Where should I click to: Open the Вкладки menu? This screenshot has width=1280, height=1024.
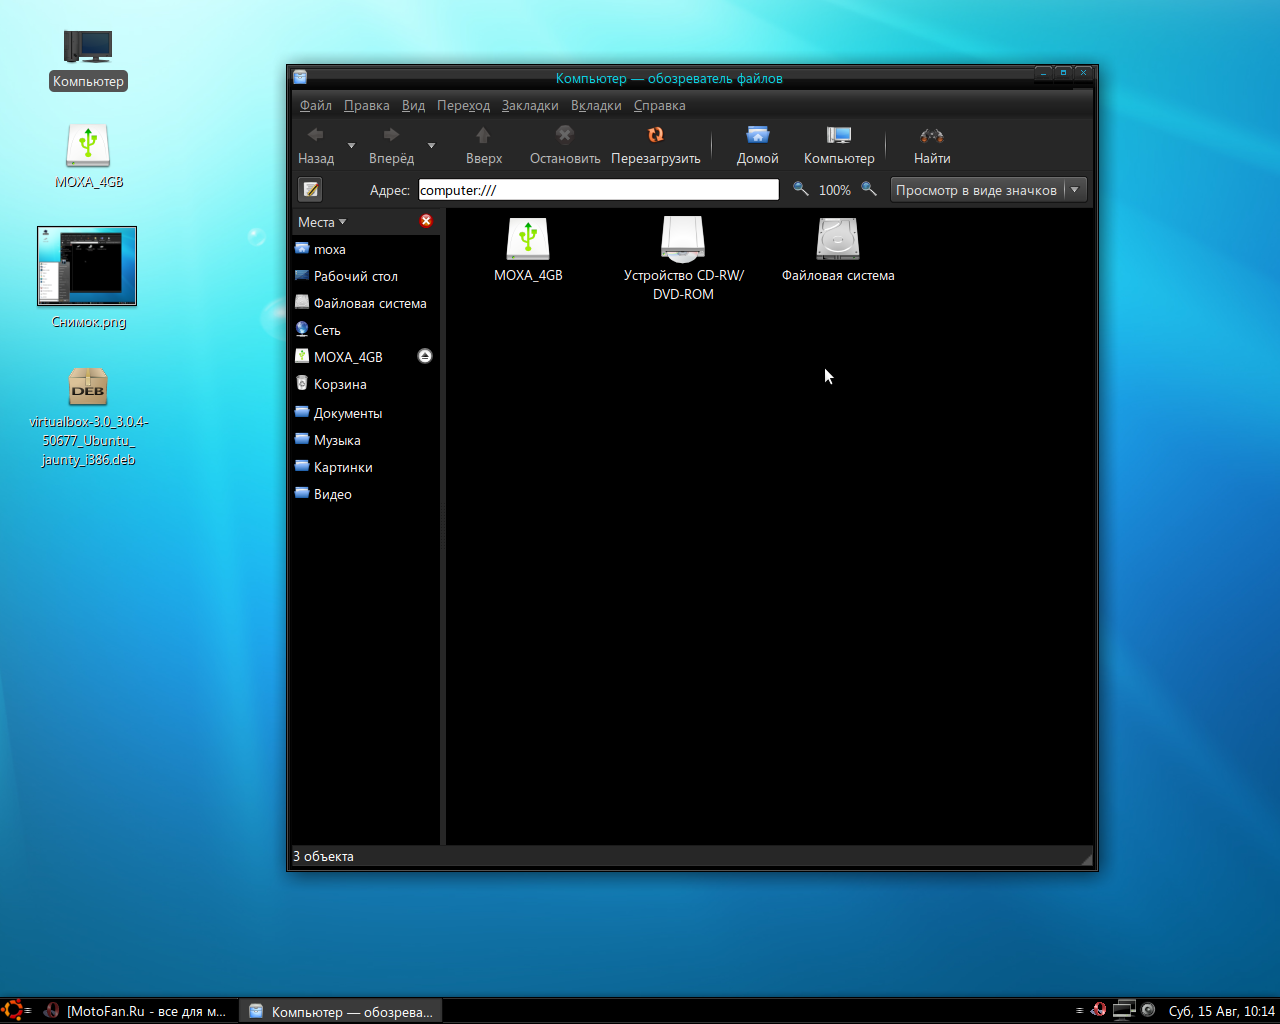click(x=596, y=105)
